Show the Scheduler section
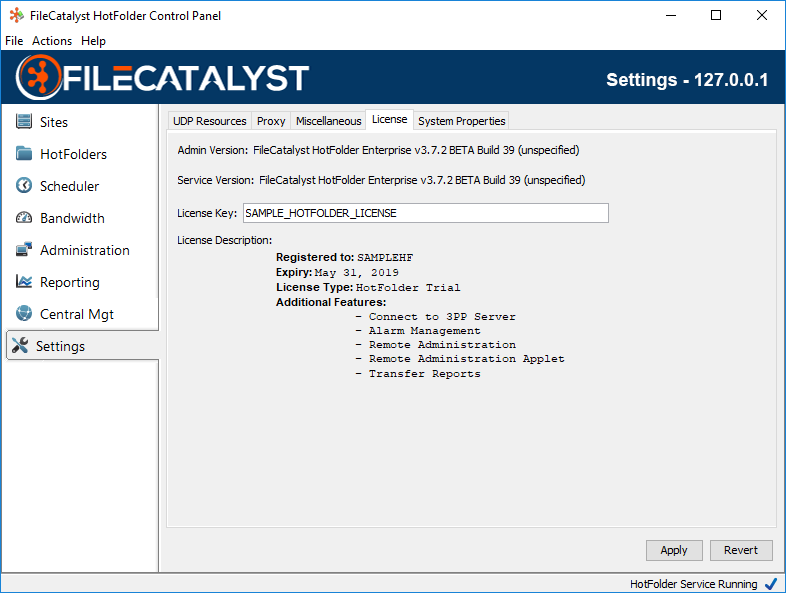The image size is (786, 593). (80, 186)
